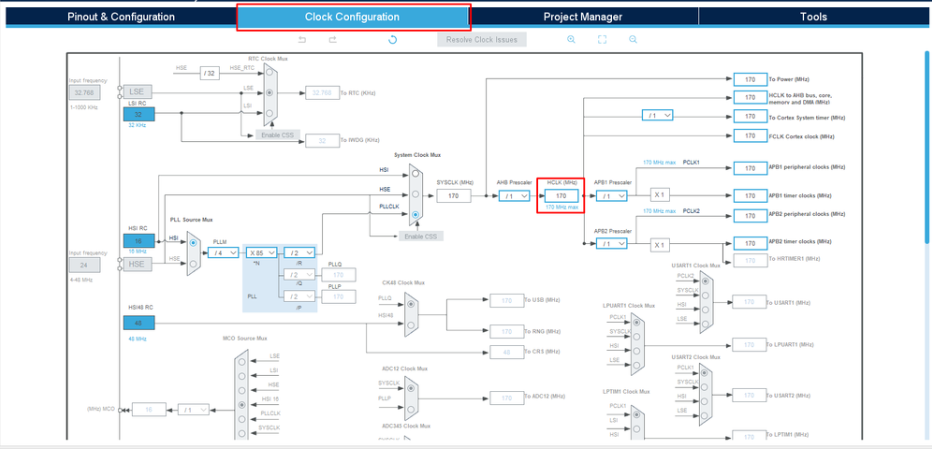Click the APB2 X 1 multiplier box
This screenshot has height=450, width=932.
point(659,244)
